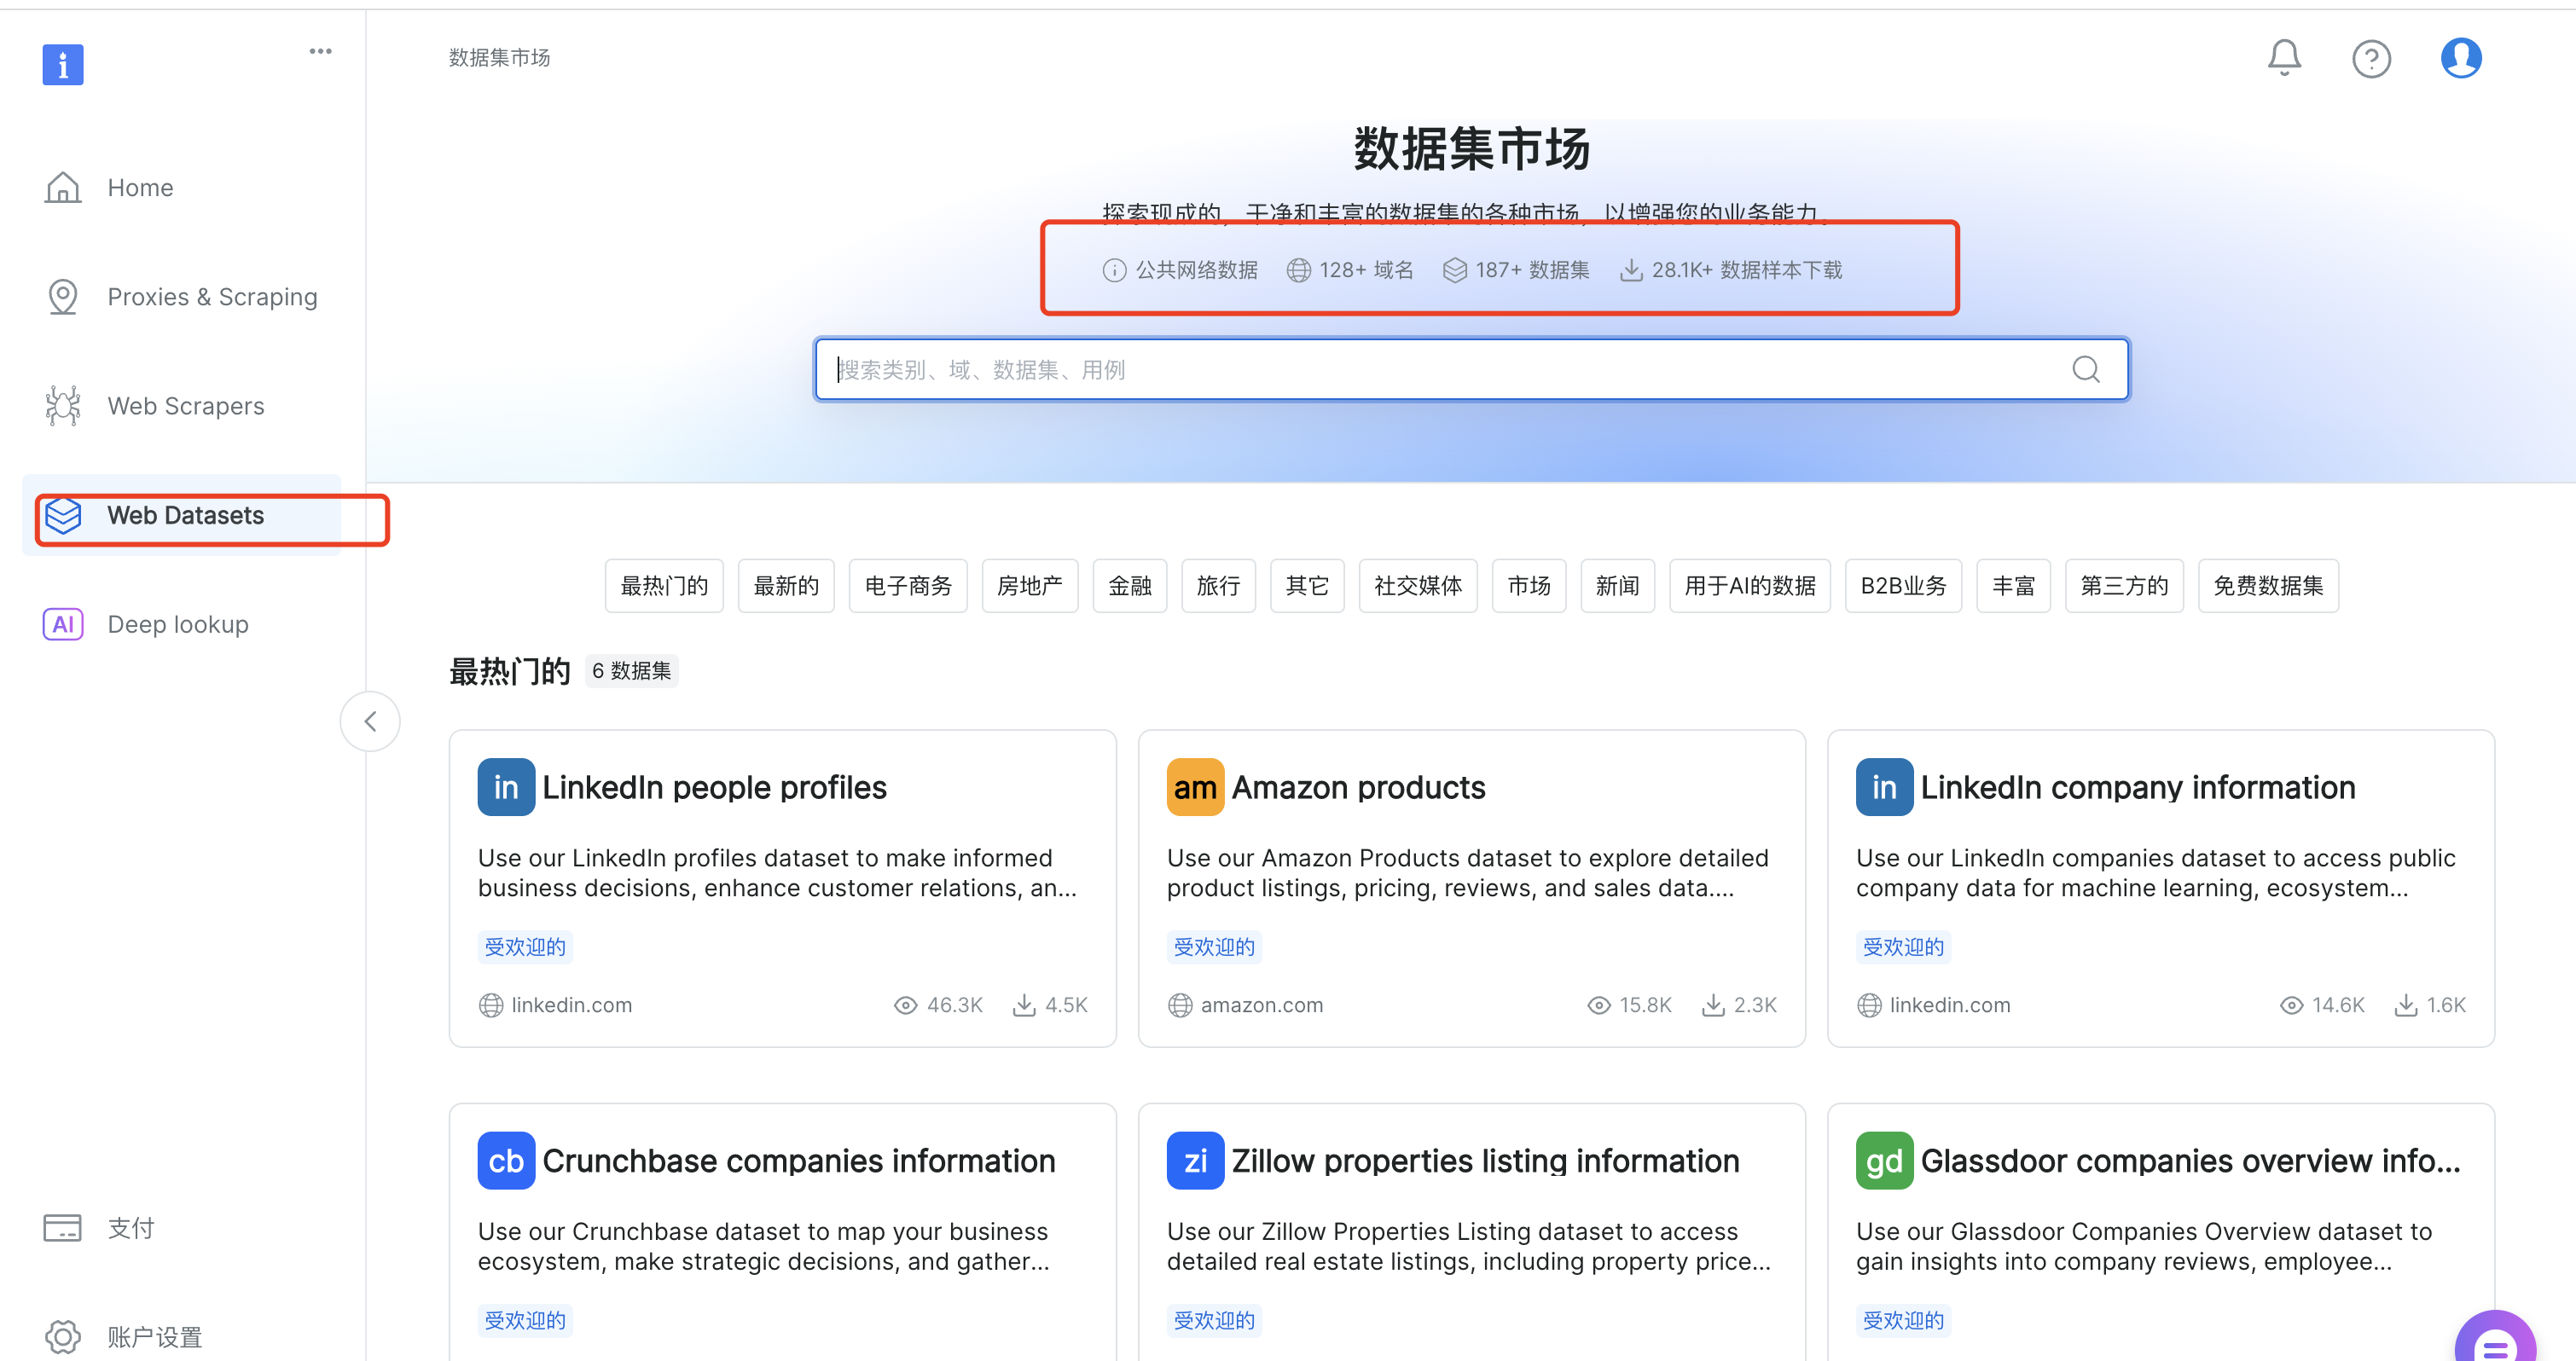Click the download icon beside 28.1K+
The width and height of the screenshot is (2576, 1361).
(1630, 270)
